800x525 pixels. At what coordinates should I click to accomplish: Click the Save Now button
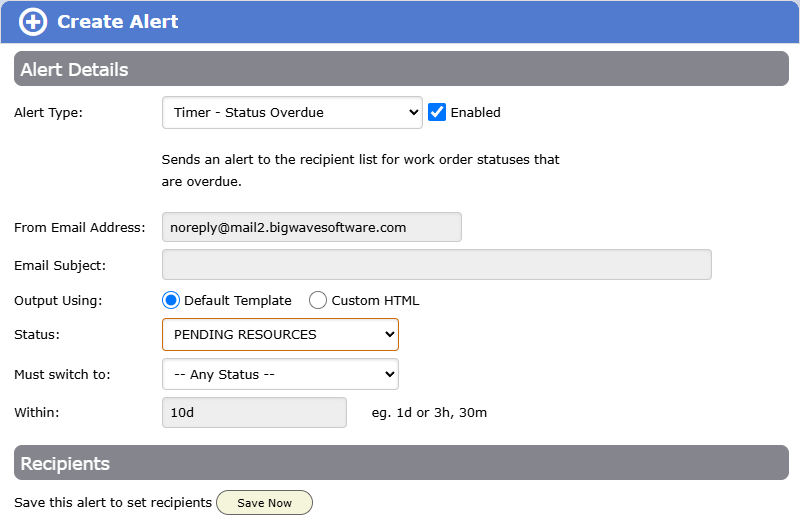click(x=264, y=503)
